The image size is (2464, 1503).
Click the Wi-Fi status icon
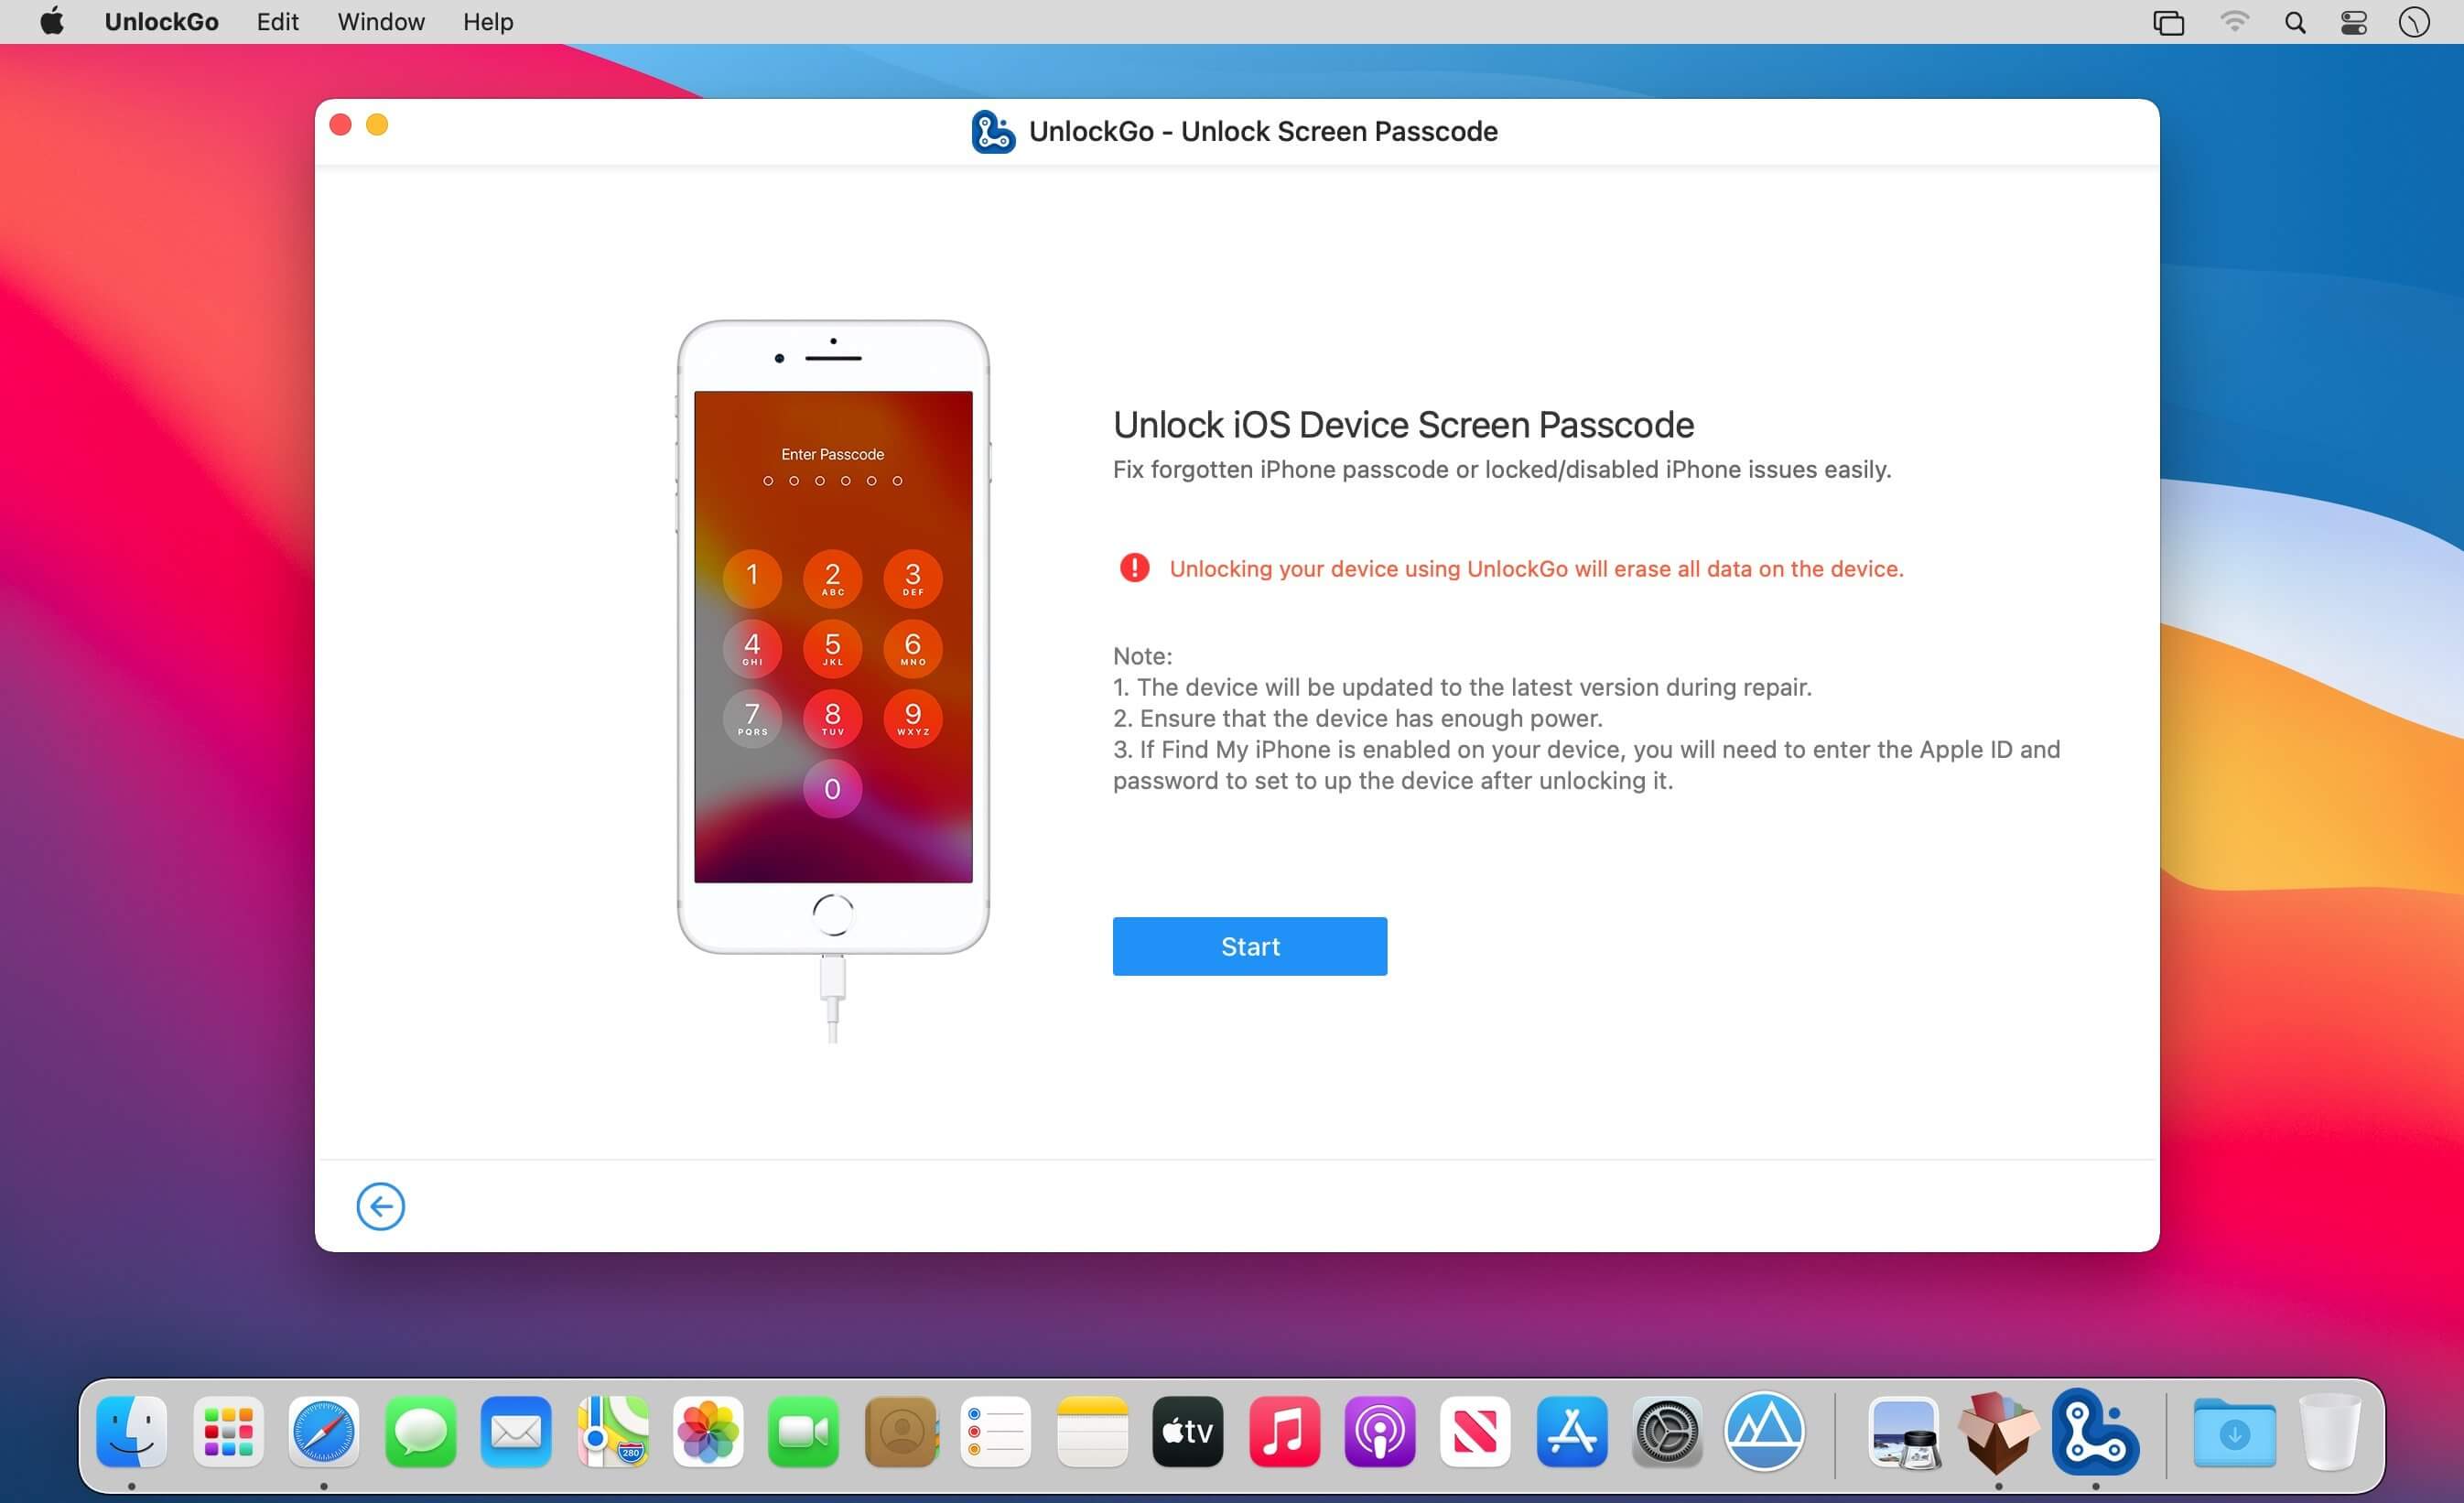coord(2234,22)
